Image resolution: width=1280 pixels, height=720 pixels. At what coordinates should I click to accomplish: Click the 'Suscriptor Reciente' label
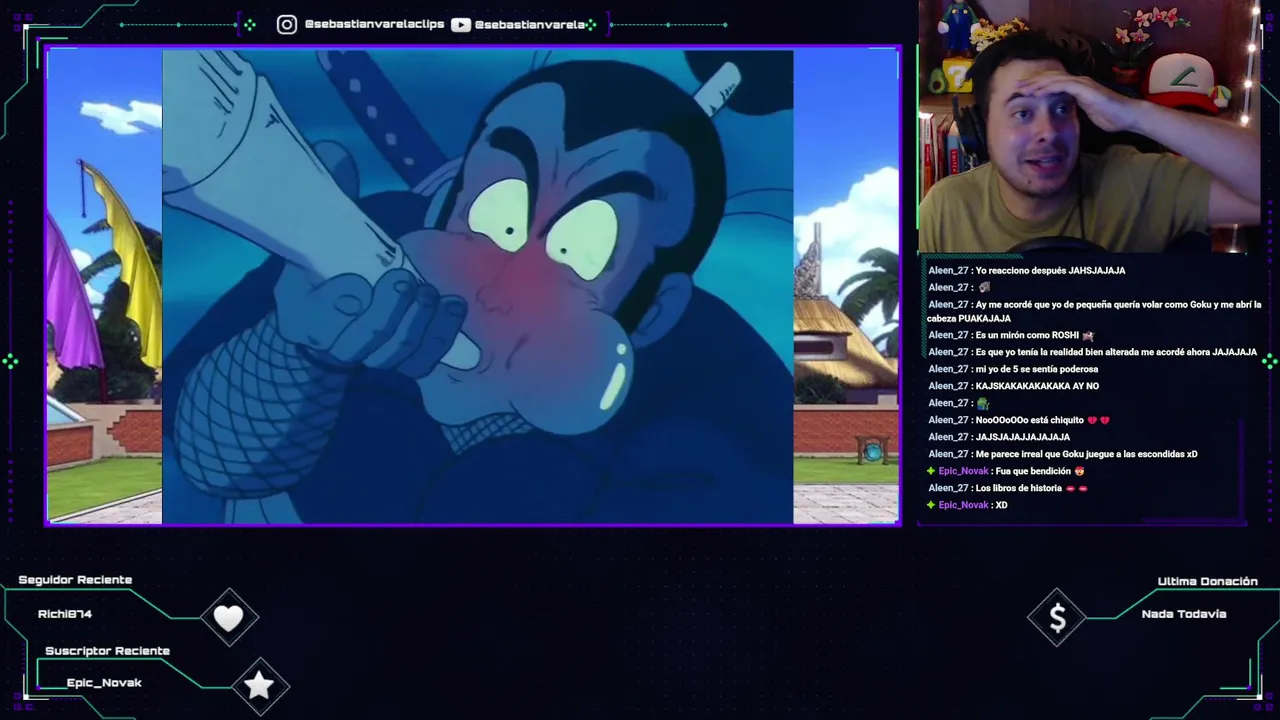(x=107, y=651)
